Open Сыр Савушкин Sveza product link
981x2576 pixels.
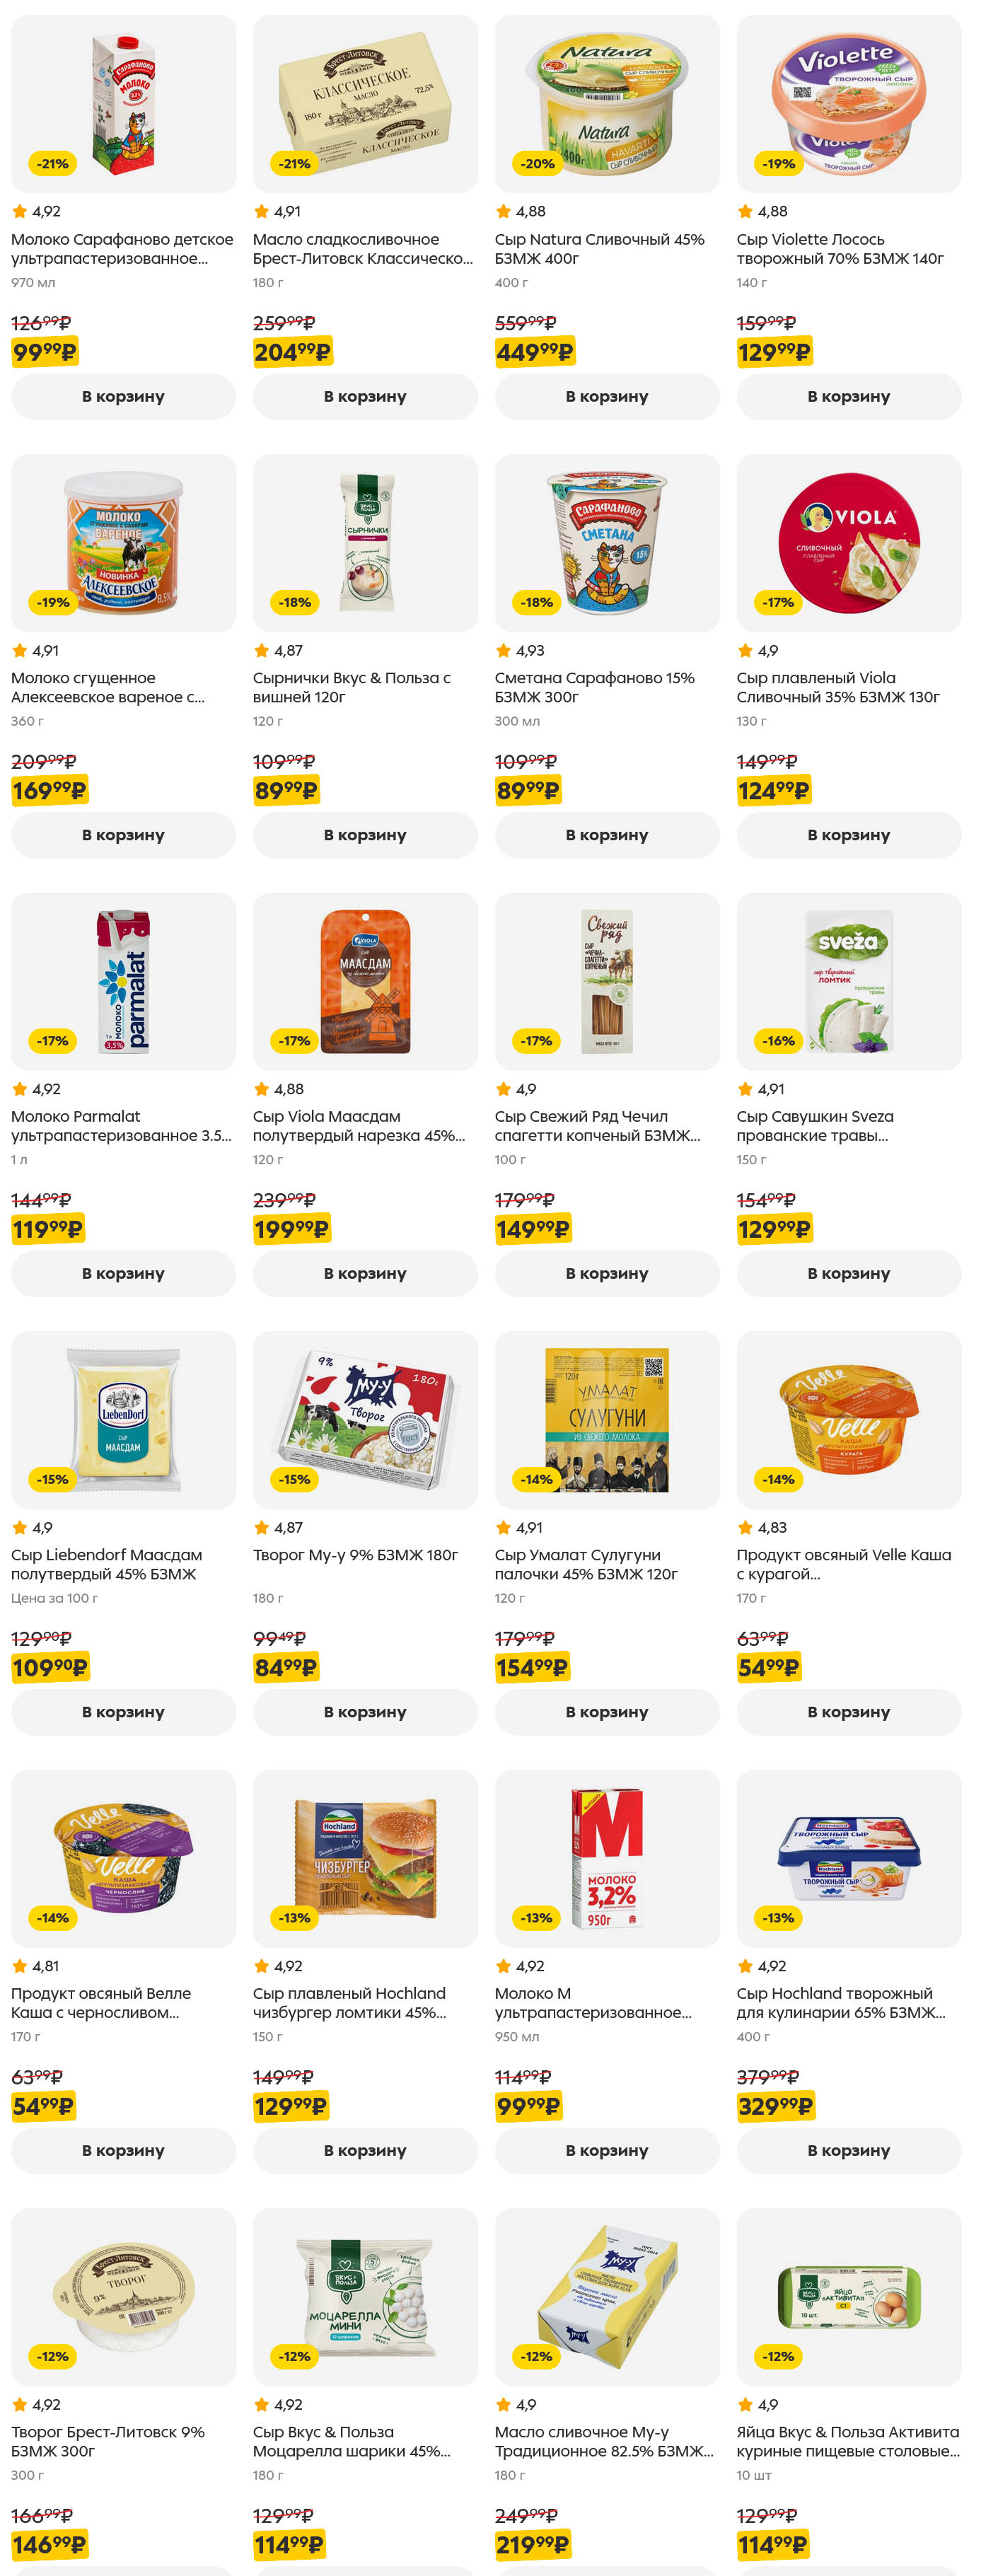tap(815, 1125)
